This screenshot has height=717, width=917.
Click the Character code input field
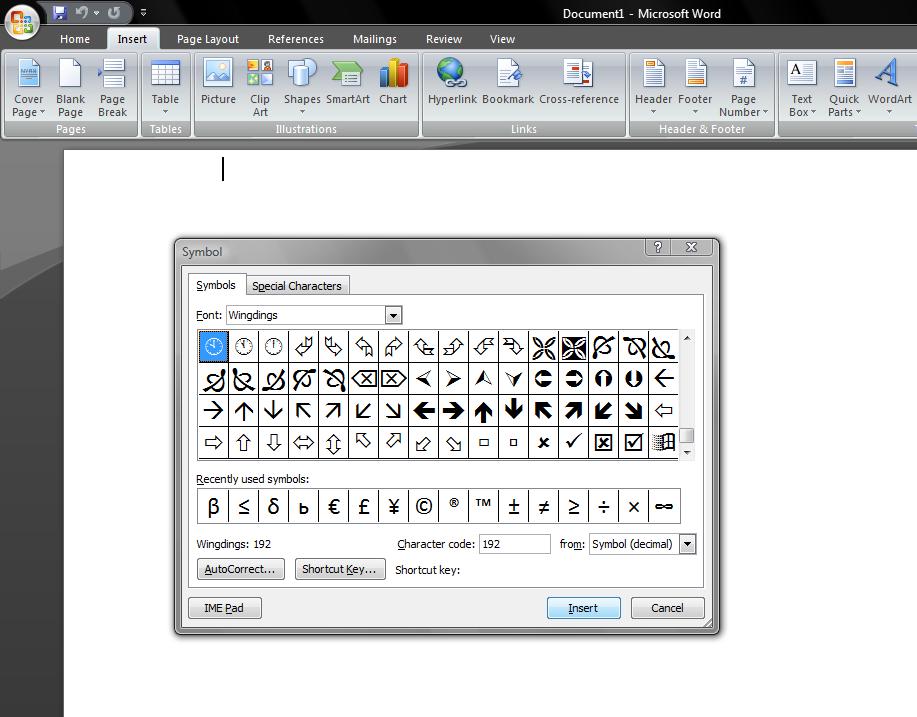coord(515,544)
